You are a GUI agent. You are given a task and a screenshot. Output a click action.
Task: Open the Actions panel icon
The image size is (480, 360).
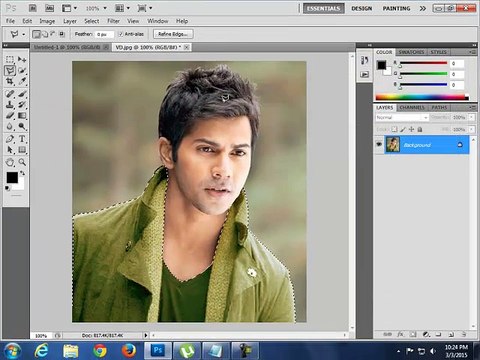[x=364, y=74]
